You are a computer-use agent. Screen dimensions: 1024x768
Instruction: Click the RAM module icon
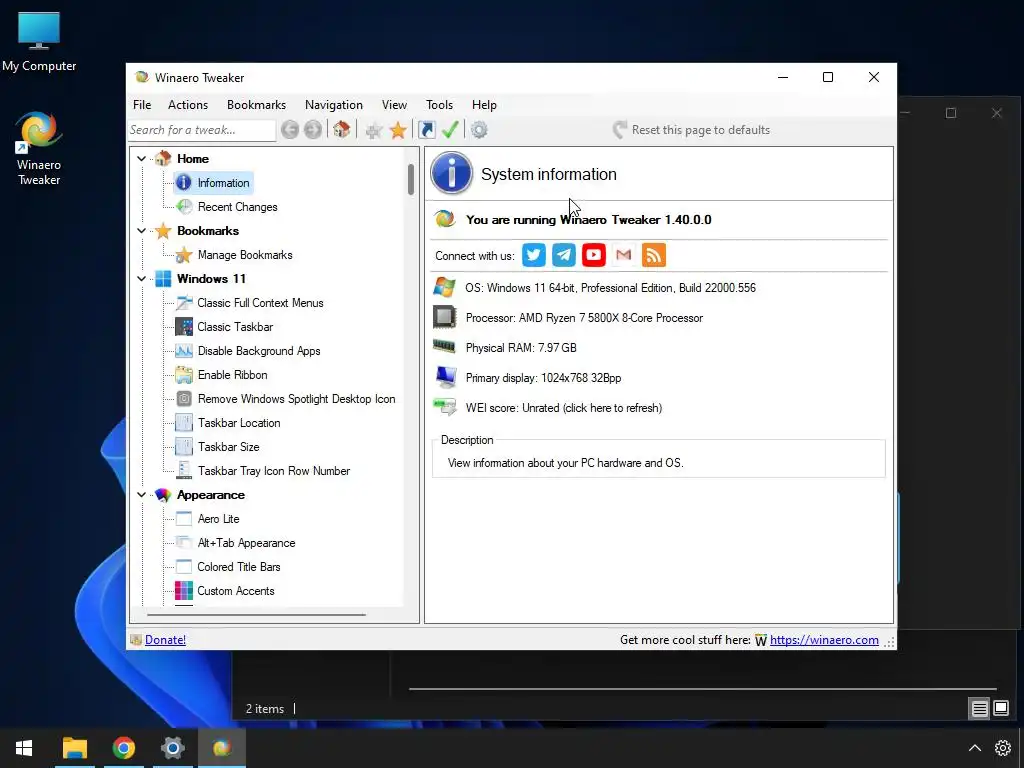tap(445, 346)
